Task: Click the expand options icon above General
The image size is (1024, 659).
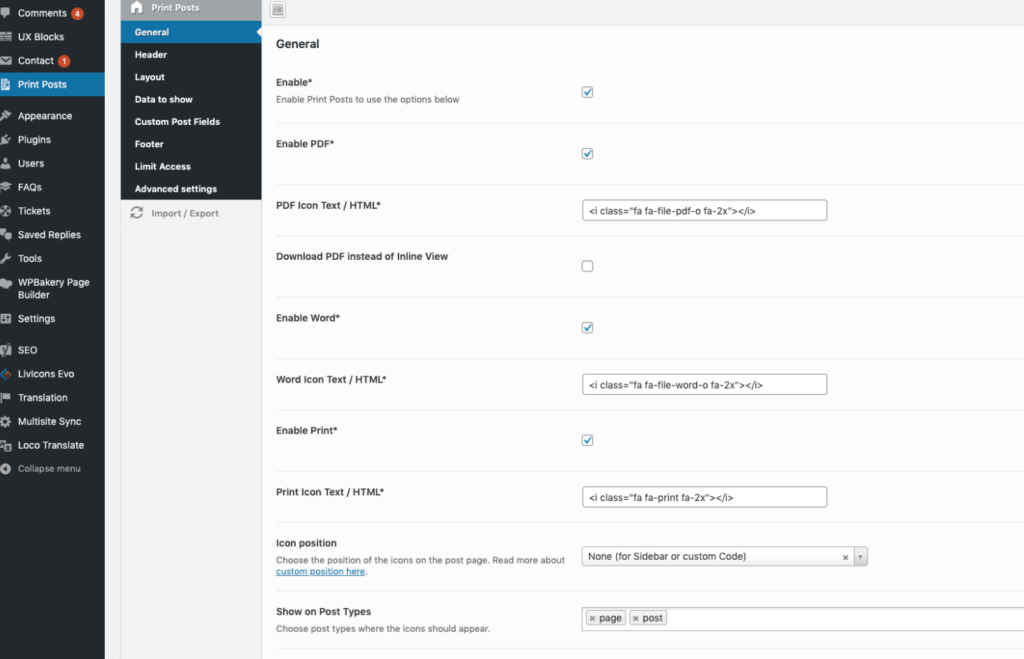Action: (277, 9)
